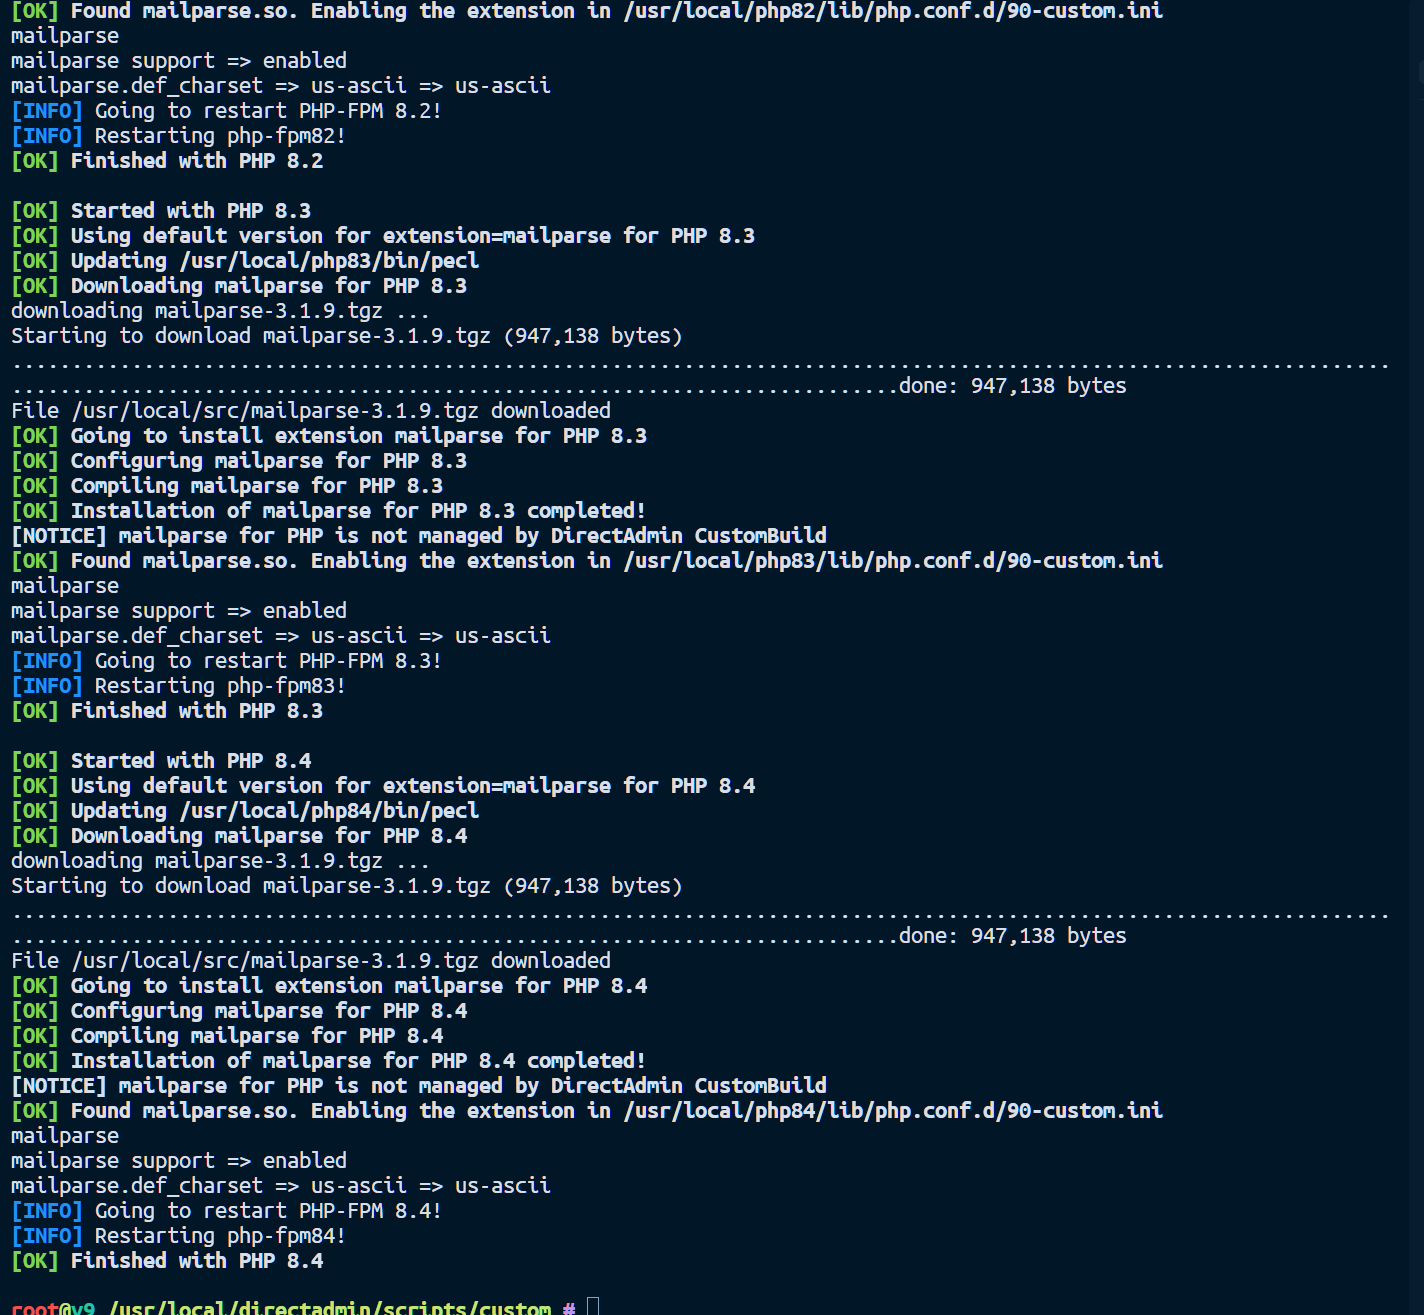1424x1315 pixels.
Task: Click the 'Started with PHP 8.3' line
Action: [190, 211]
